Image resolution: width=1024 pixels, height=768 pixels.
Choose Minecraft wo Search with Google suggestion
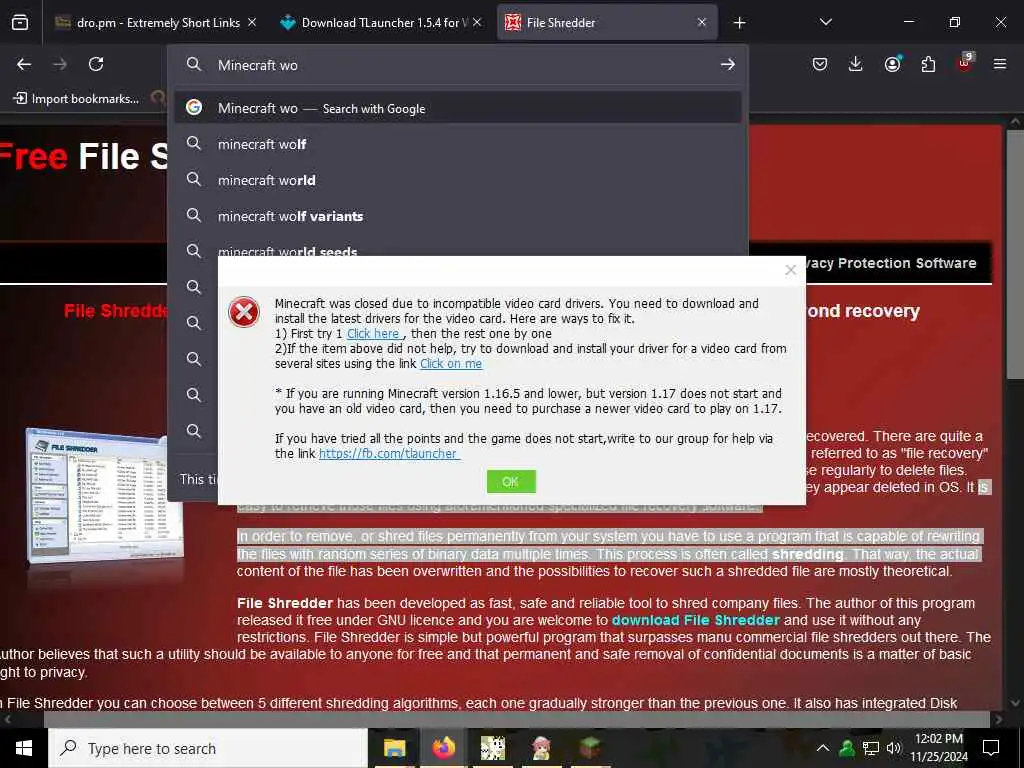click(x=458, y=108)
